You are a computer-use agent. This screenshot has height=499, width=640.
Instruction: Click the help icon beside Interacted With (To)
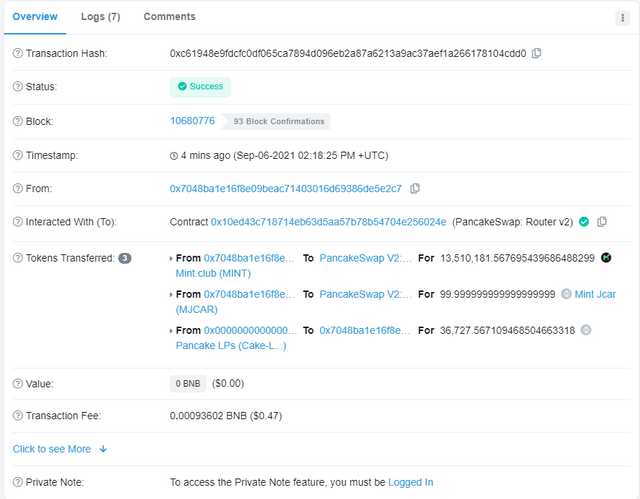pyautogui.click(x=18, y=222)
